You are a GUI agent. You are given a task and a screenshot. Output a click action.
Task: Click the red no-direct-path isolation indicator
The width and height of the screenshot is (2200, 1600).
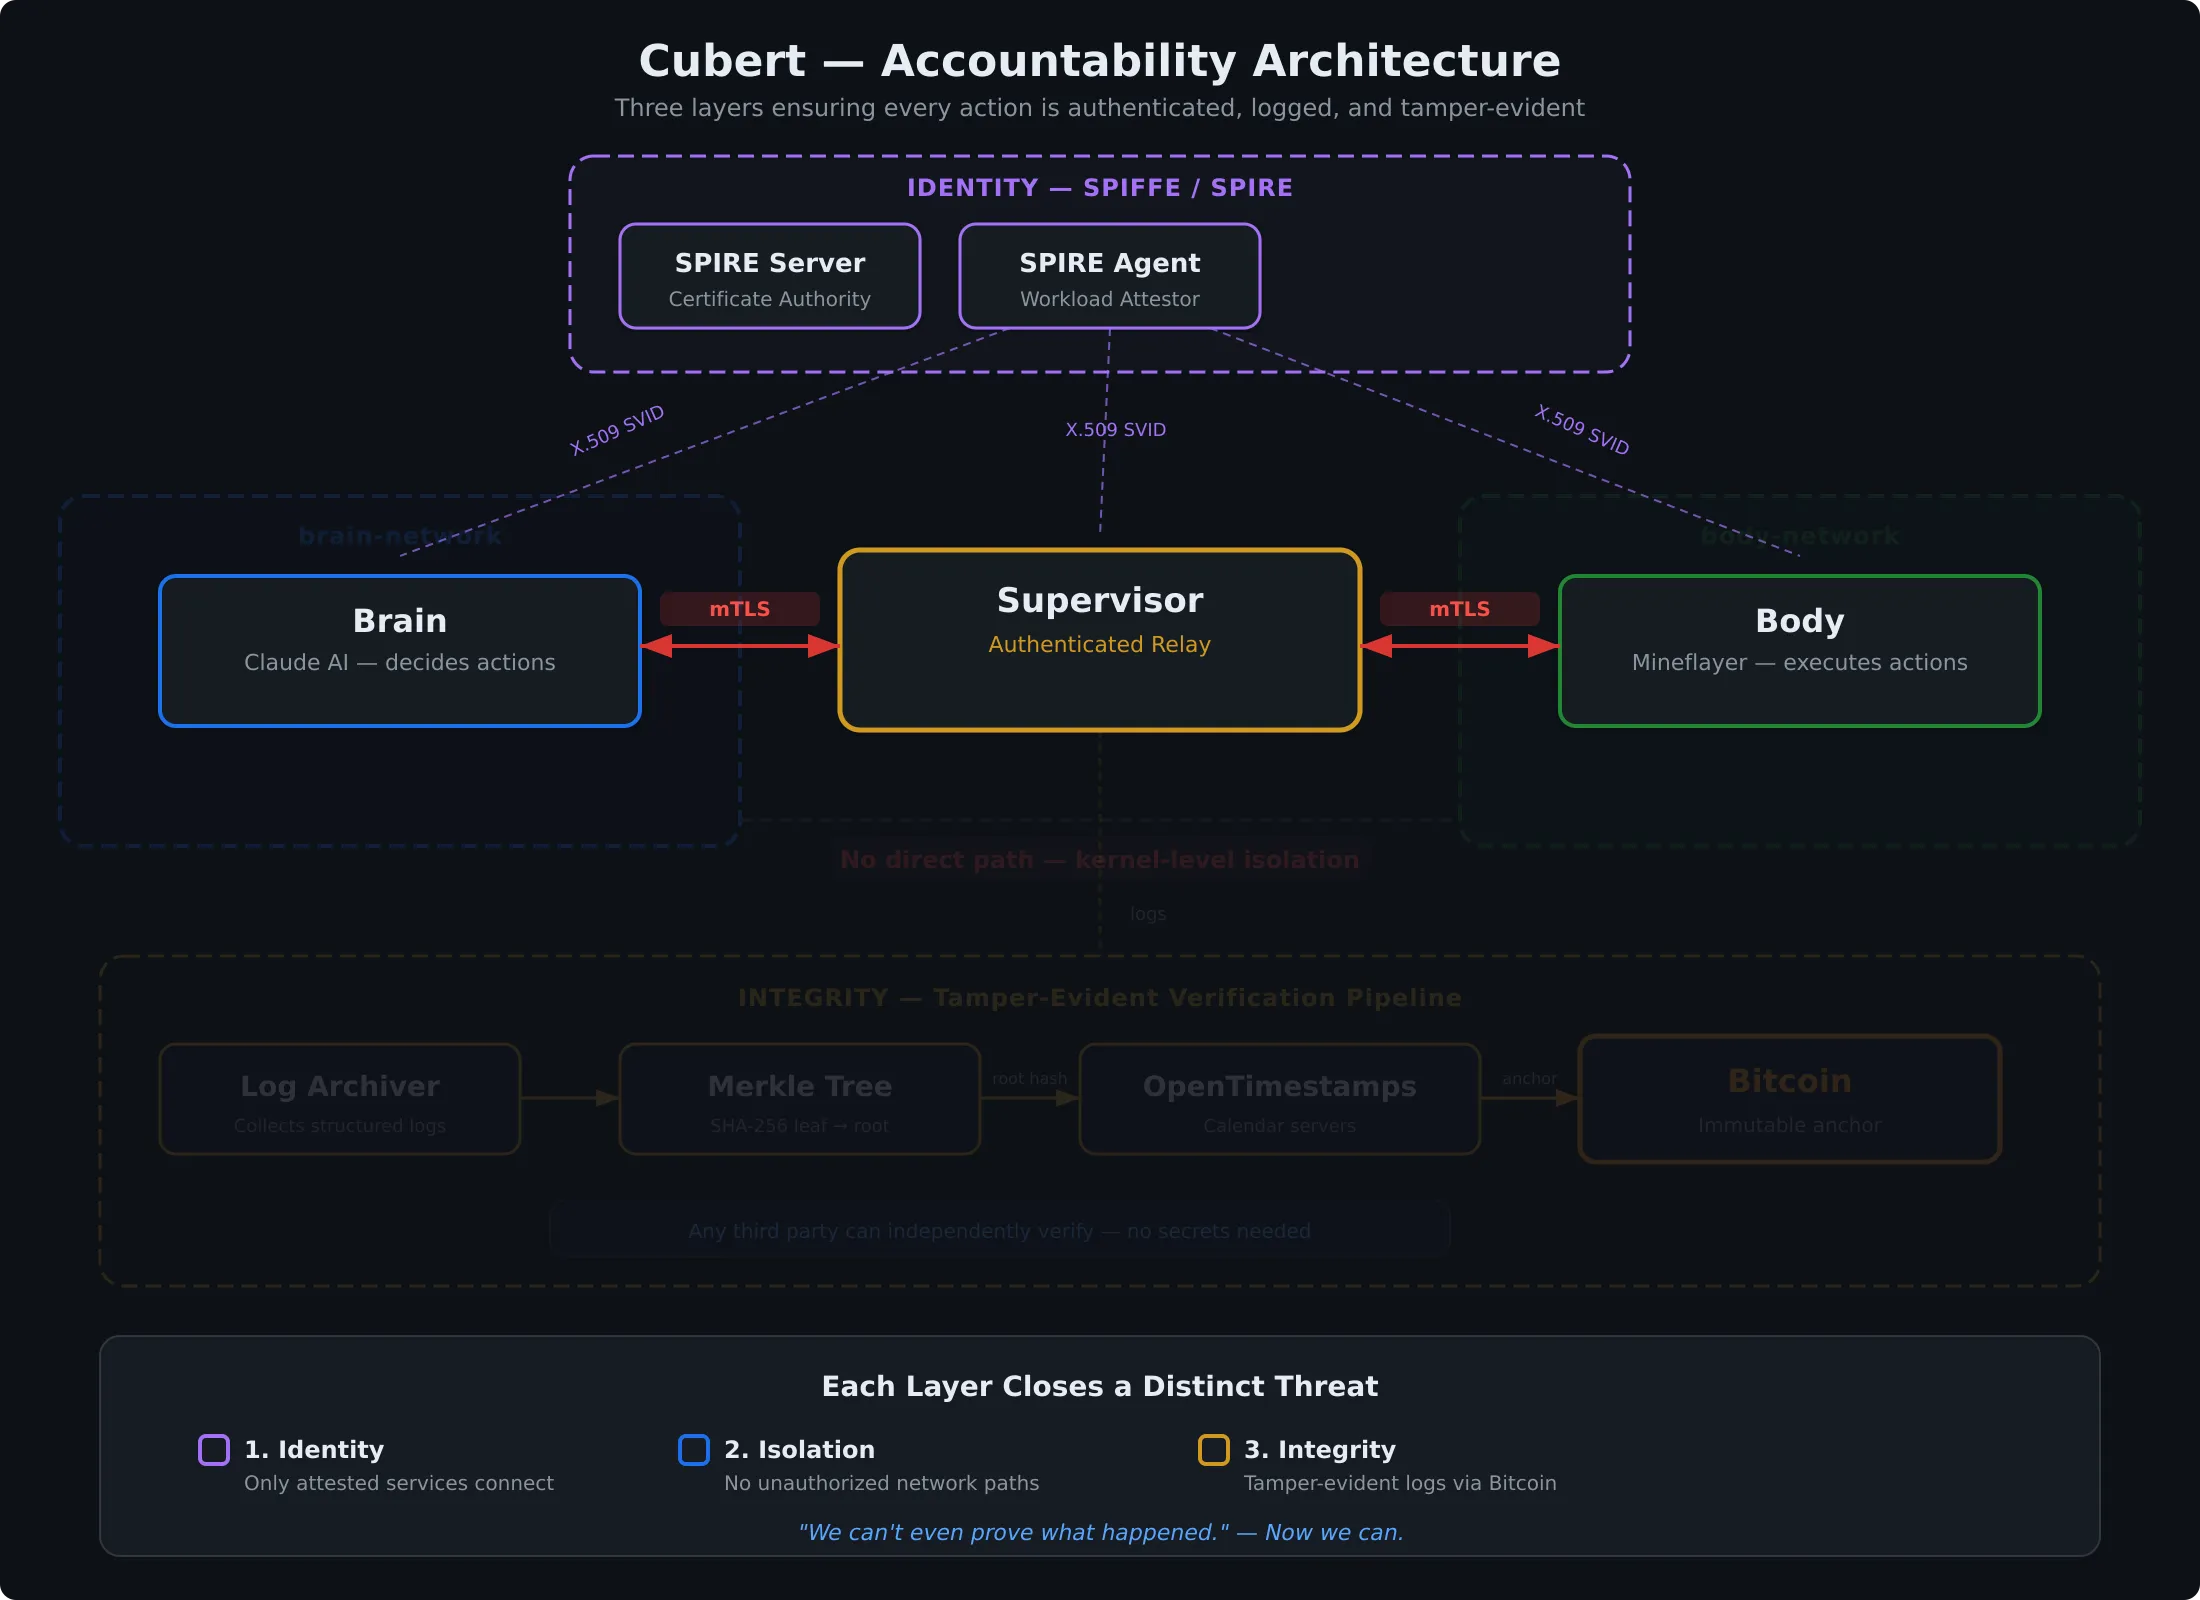click(1100, 859)
